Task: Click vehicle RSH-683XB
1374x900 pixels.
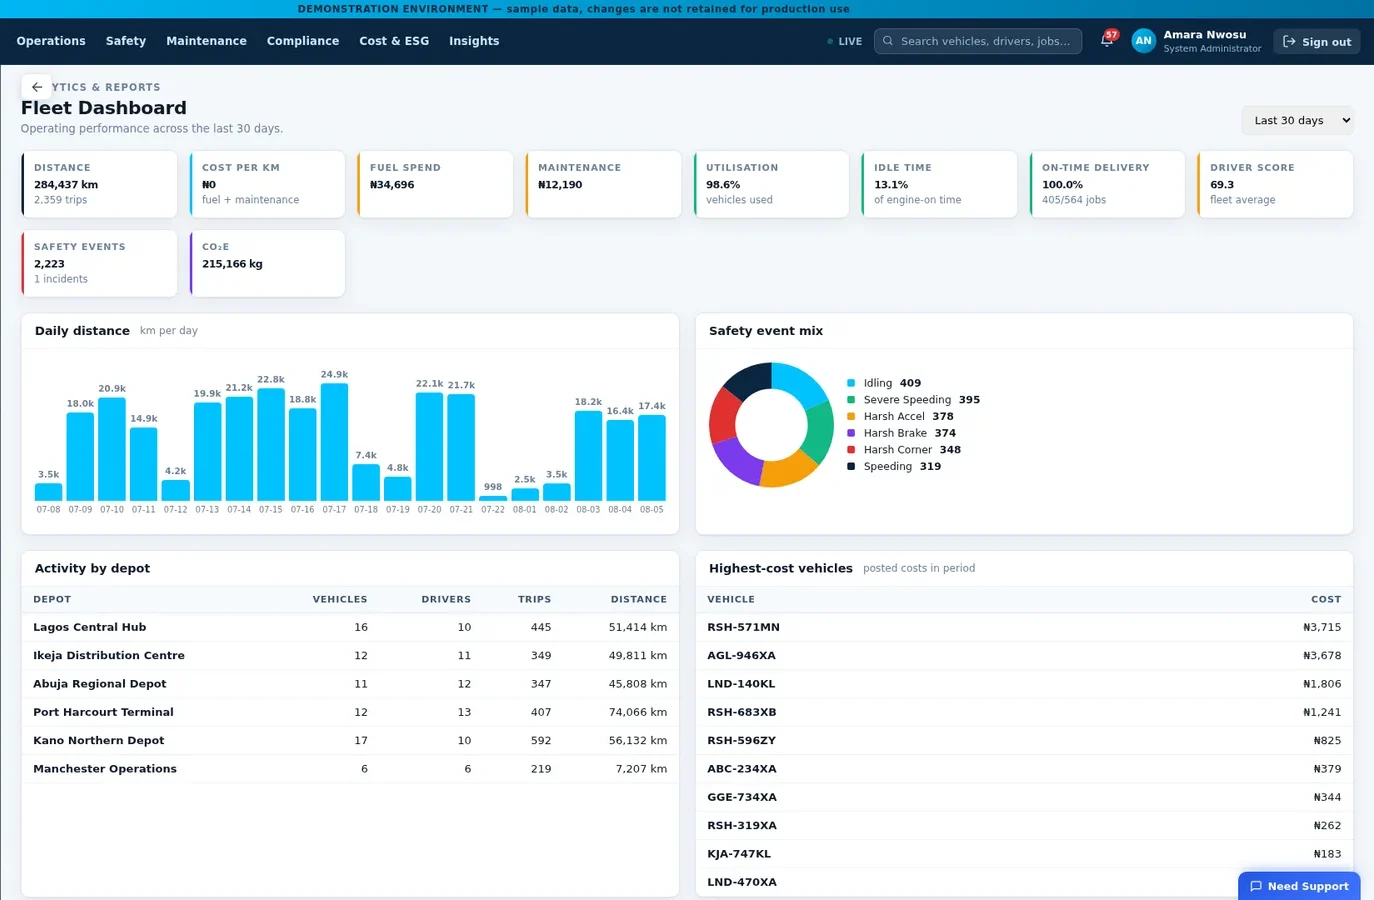Action: [x=742, y=712]
